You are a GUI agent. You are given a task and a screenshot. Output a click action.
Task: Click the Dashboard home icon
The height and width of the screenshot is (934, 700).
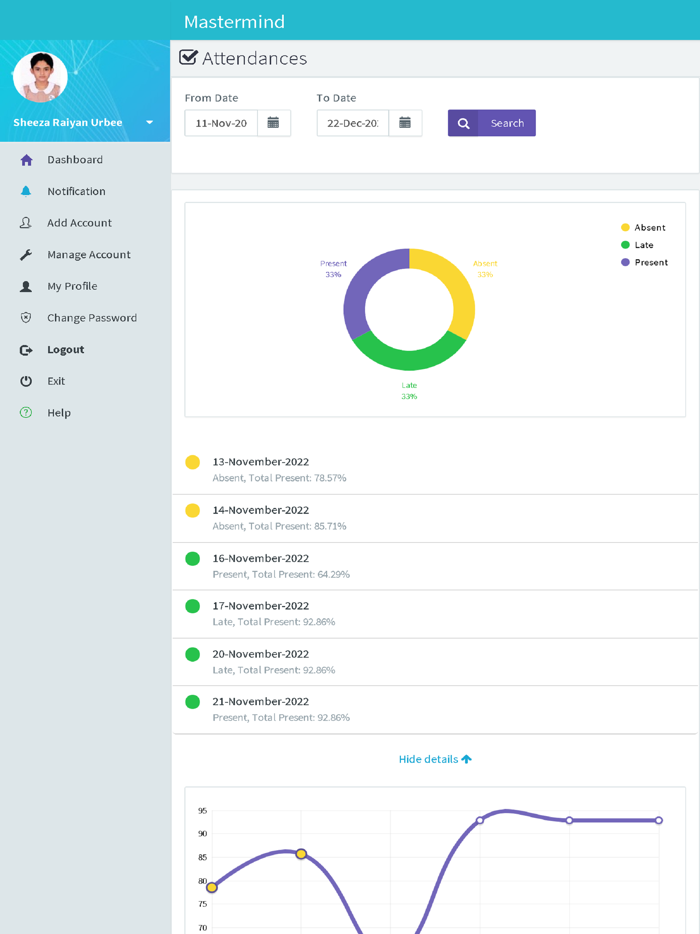pos(26,160)
